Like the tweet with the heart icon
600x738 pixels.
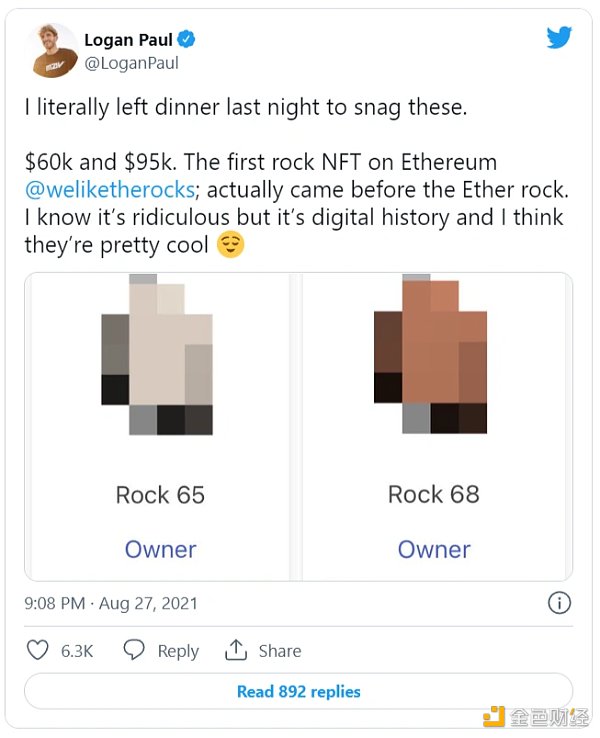pos(38,650)
